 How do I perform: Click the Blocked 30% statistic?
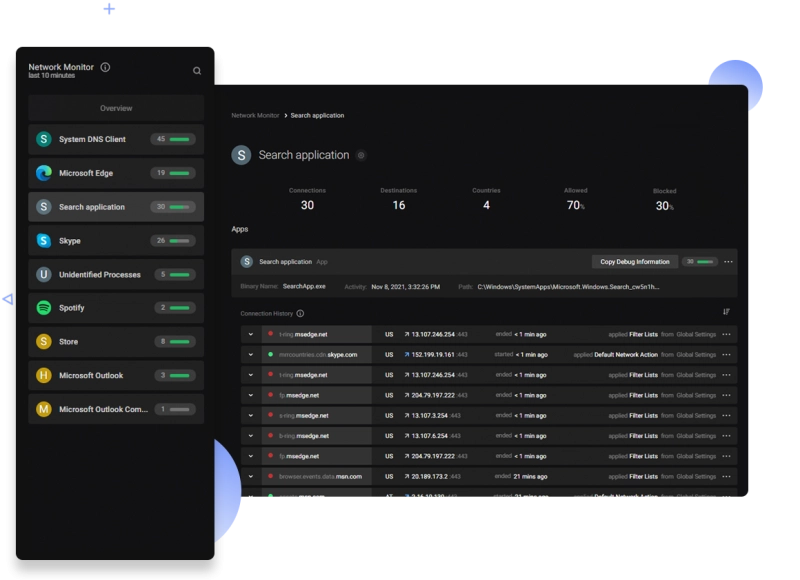pyautogui.click(x=664, y=206)
